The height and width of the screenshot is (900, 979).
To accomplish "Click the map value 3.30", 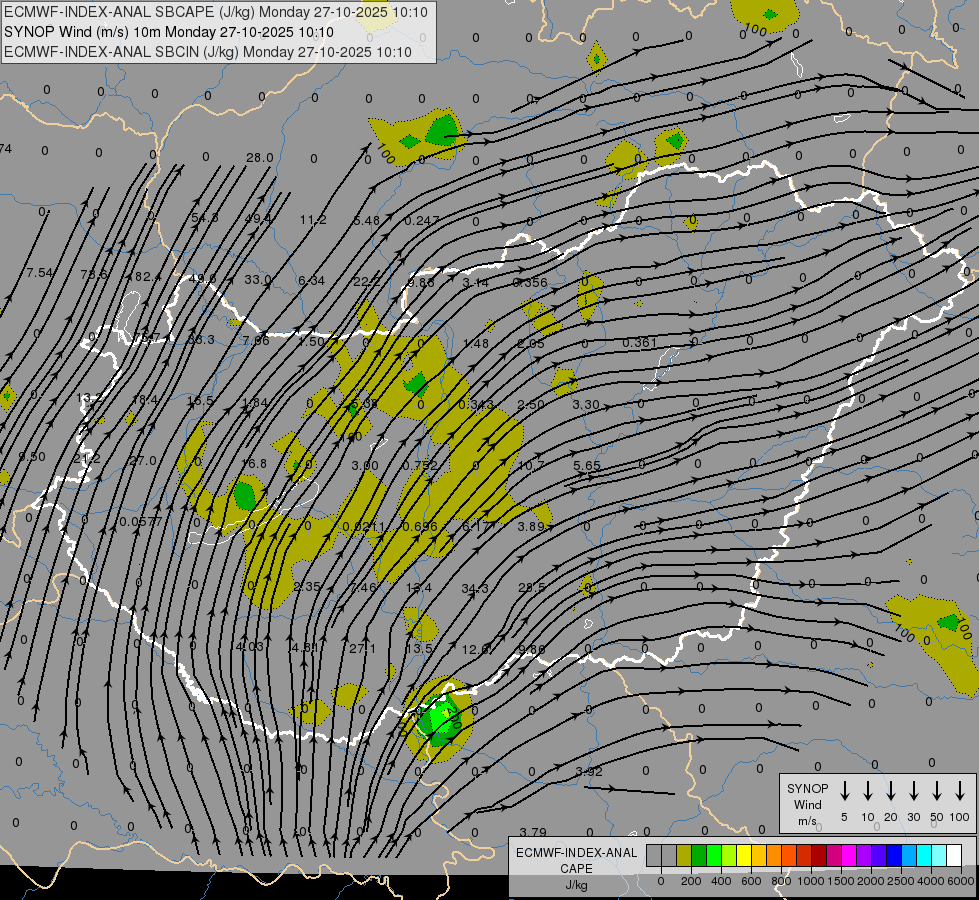I will [586, 405].
